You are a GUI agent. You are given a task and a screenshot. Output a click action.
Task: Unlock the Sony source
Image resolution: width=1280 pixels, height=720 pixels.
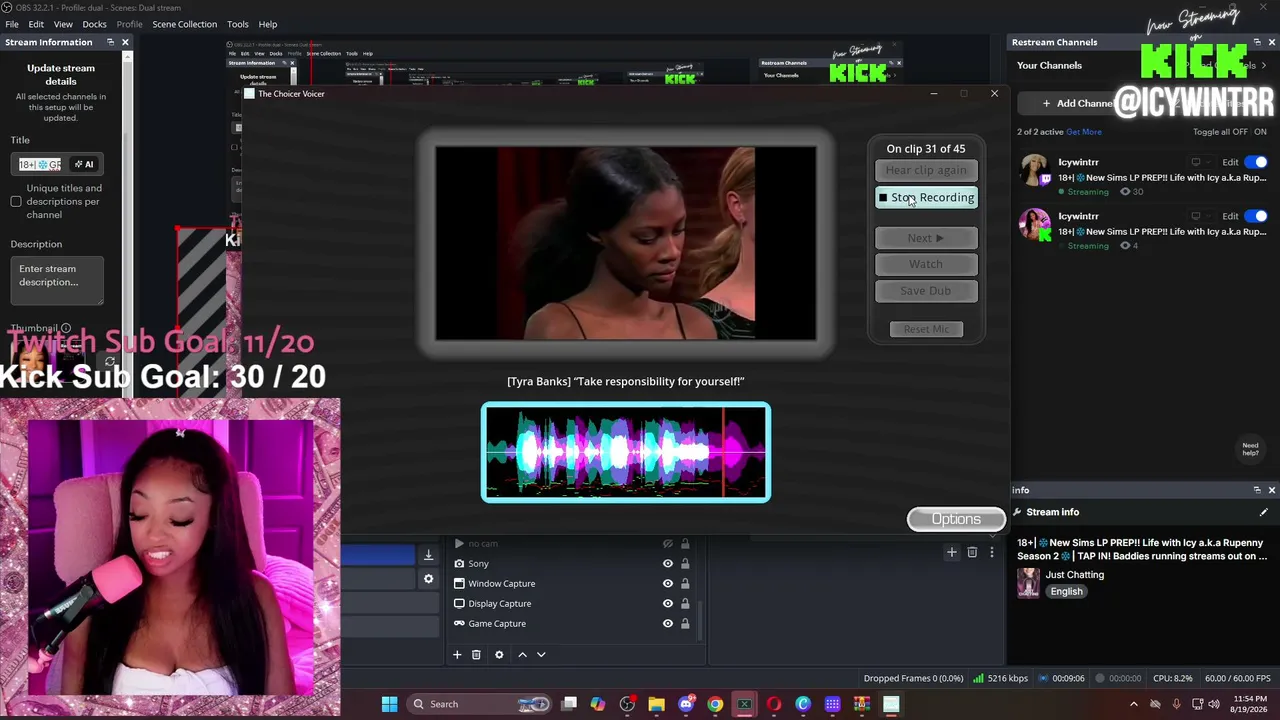point(685,564)
